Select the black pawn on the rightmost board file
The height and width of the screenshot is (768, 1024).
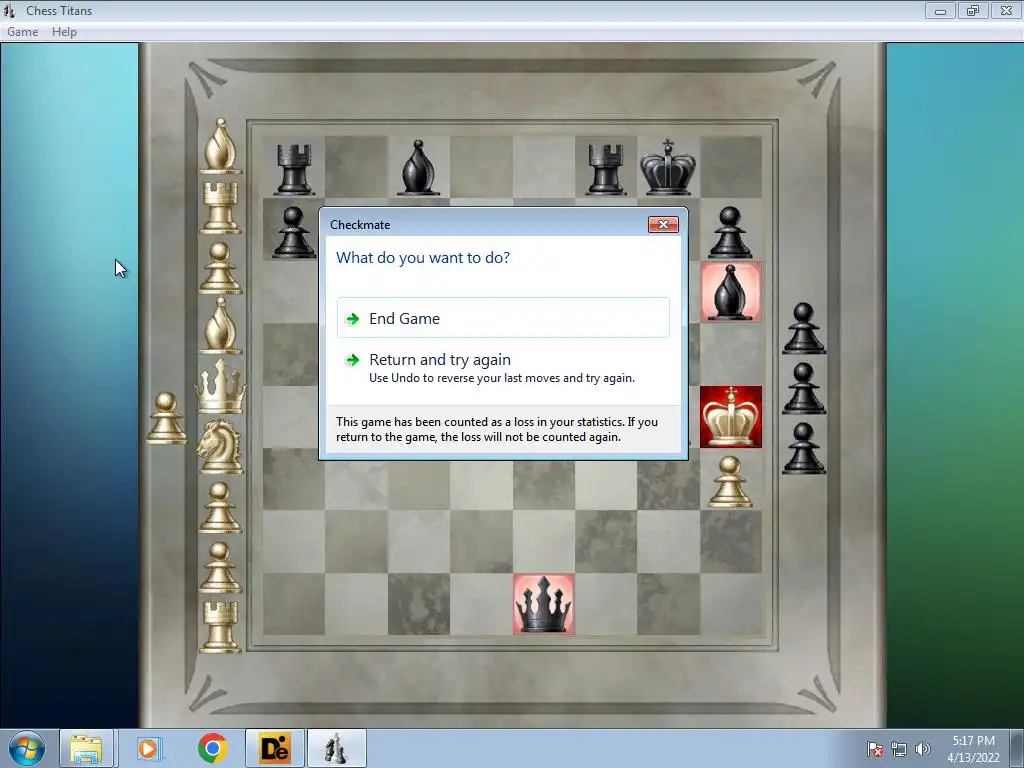(730, 232)
